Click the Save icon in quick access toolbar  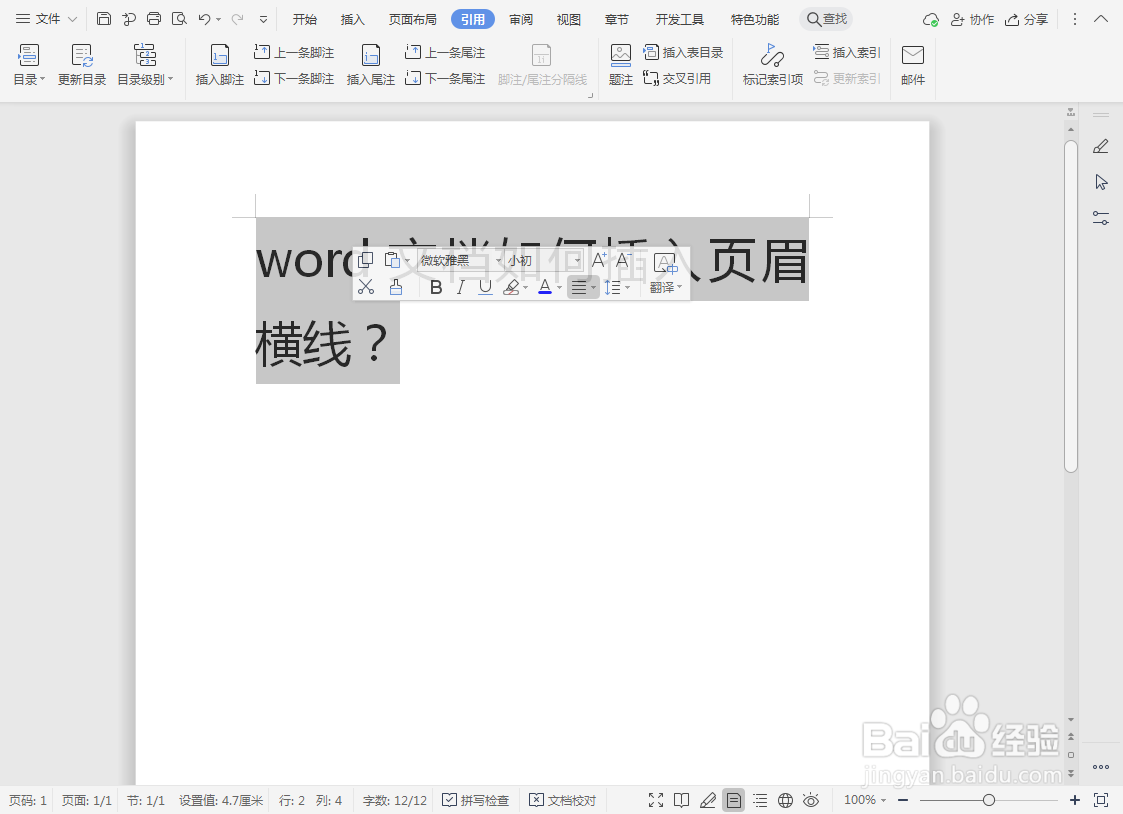click(x=104, y=19)
